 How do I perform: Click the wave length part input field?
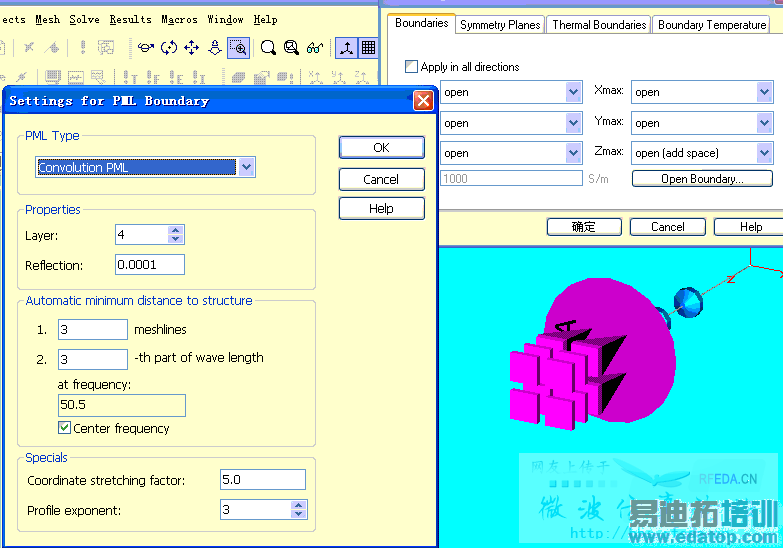[x=93, y=359]
